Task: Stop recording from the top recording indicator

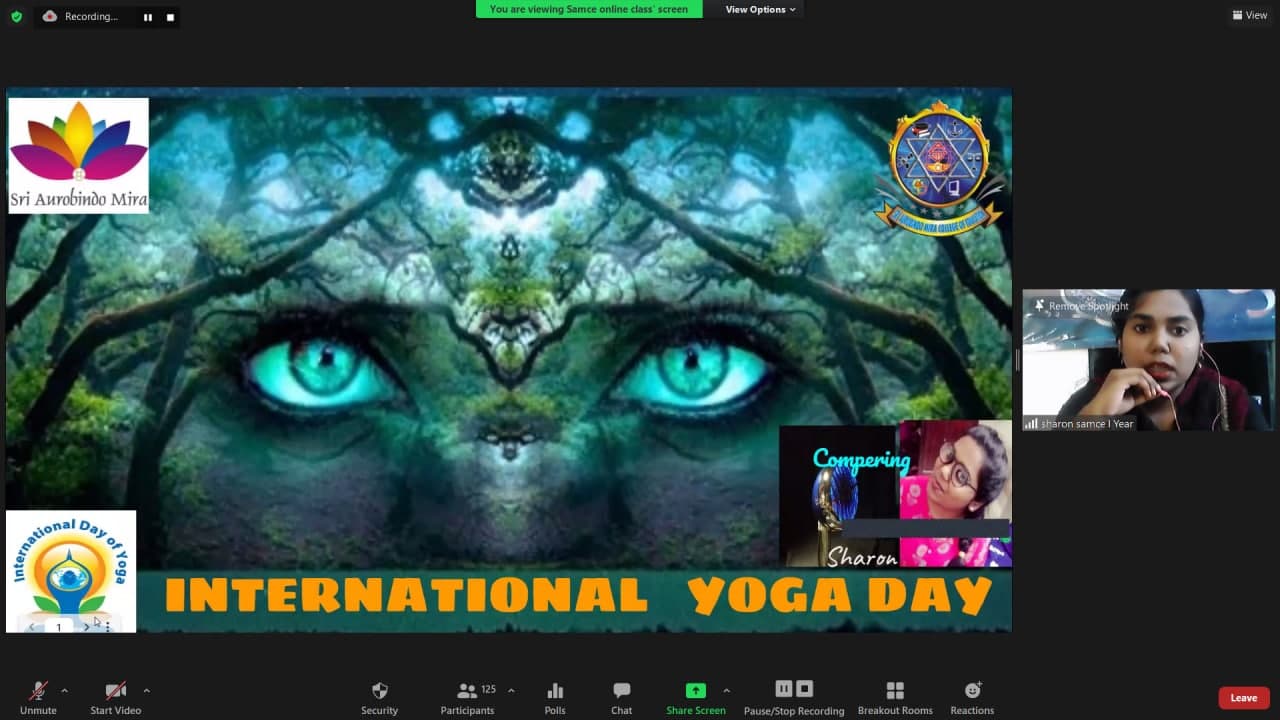Action: click(x=170, y=17)
